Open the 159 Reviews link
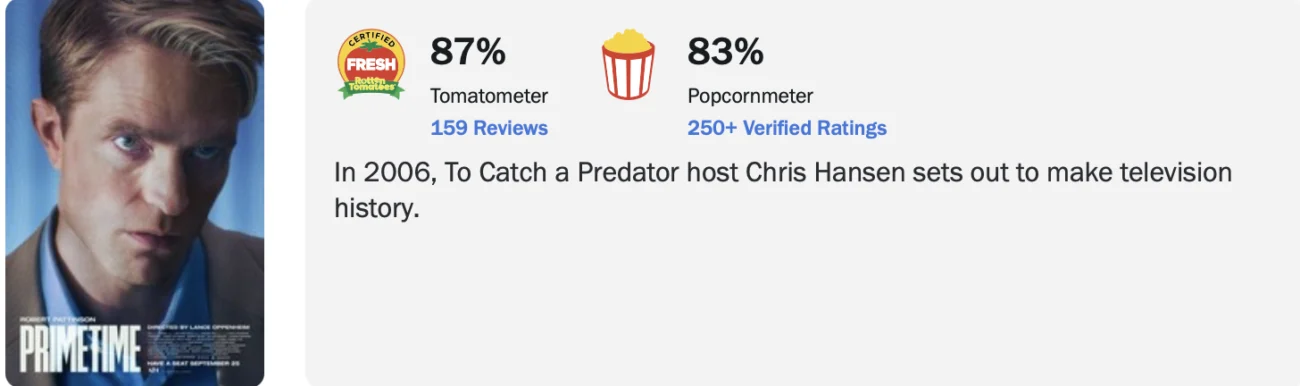The width and height of the screenshot is (1300, 386). click(489, 128)
